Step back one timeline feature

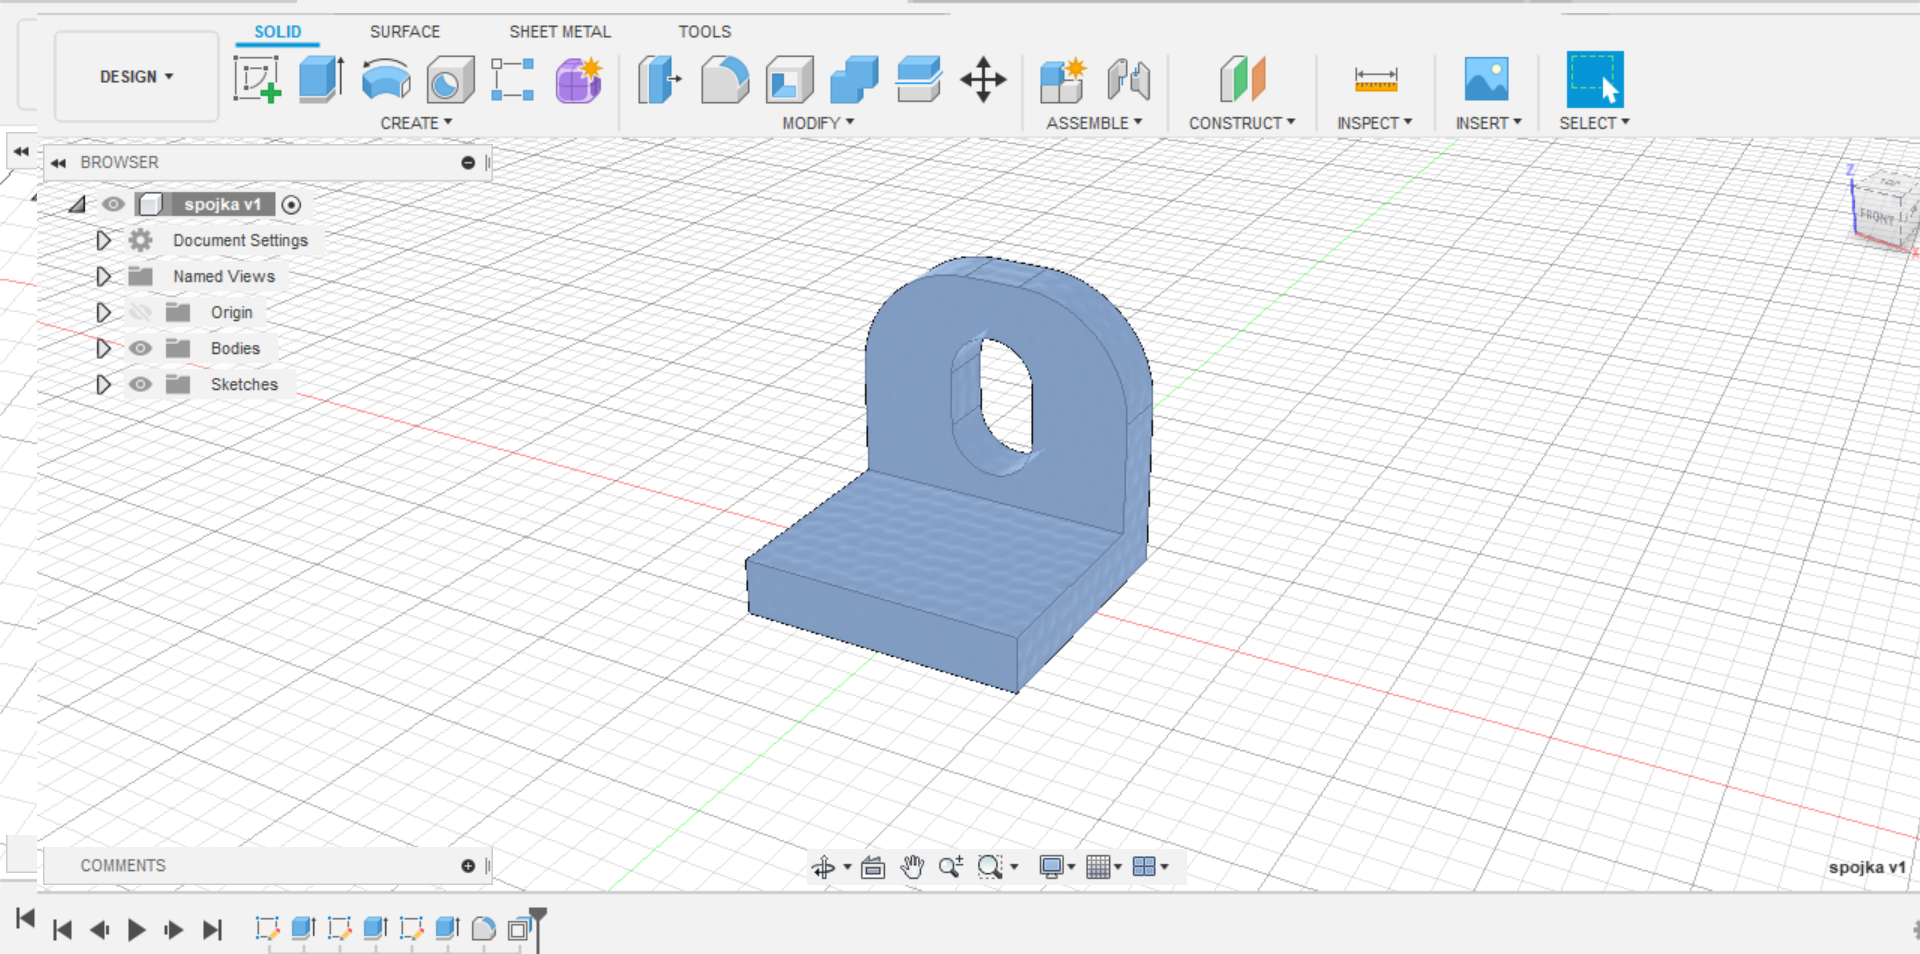tap(99, 930)
